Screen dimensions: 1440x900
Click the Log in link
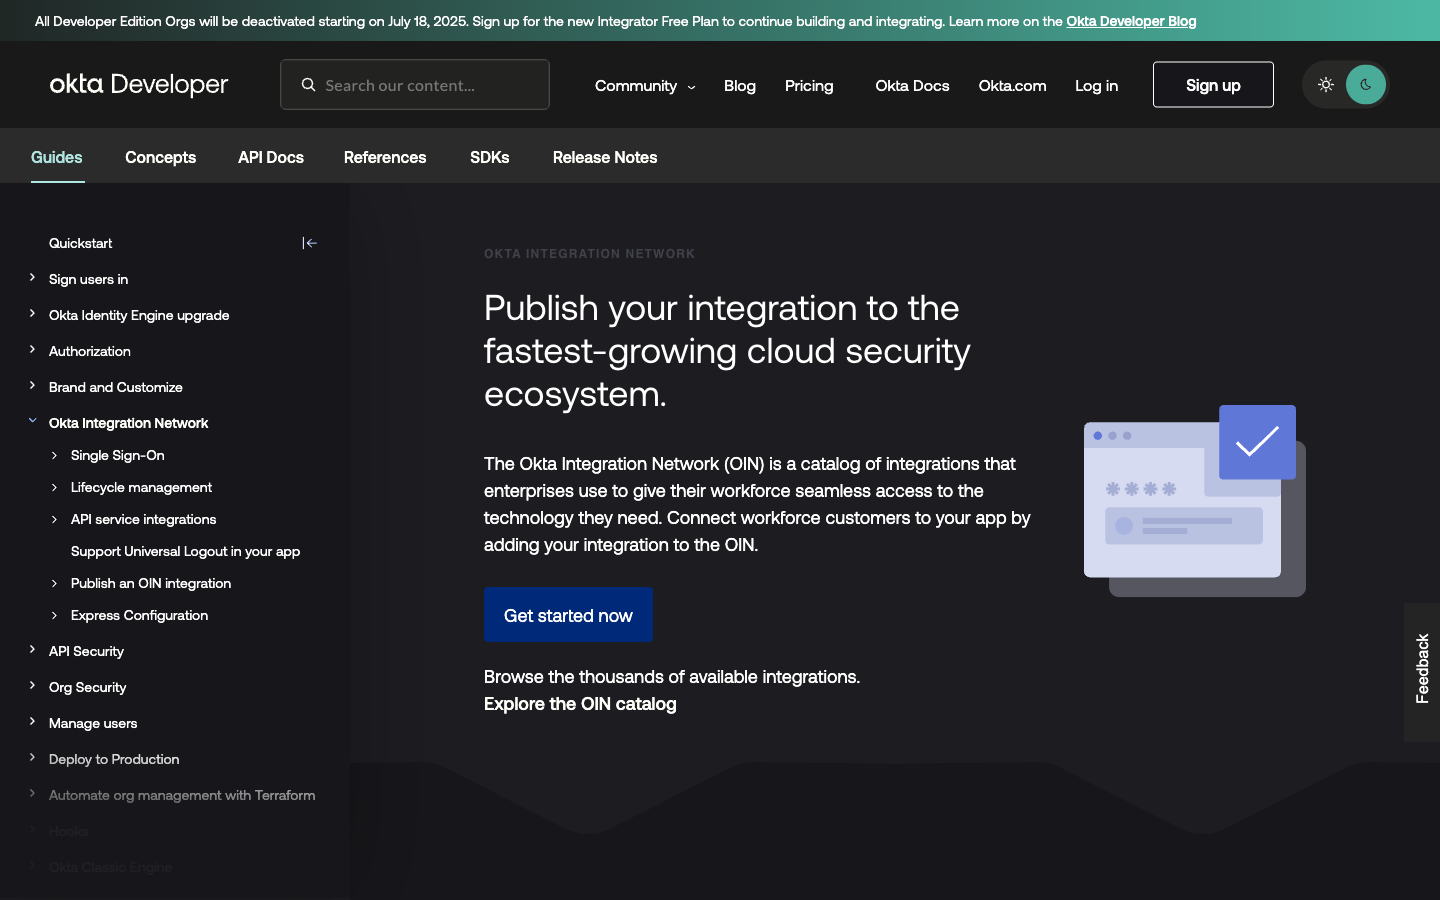[x=1097, y=86]
